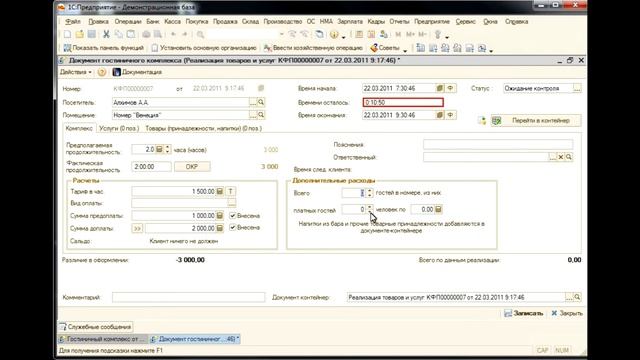The width and height of the screenshot is (640, 360).
Task: Switch to Гостиничный комплекс window tab
Action: click(x=102, y=339)
